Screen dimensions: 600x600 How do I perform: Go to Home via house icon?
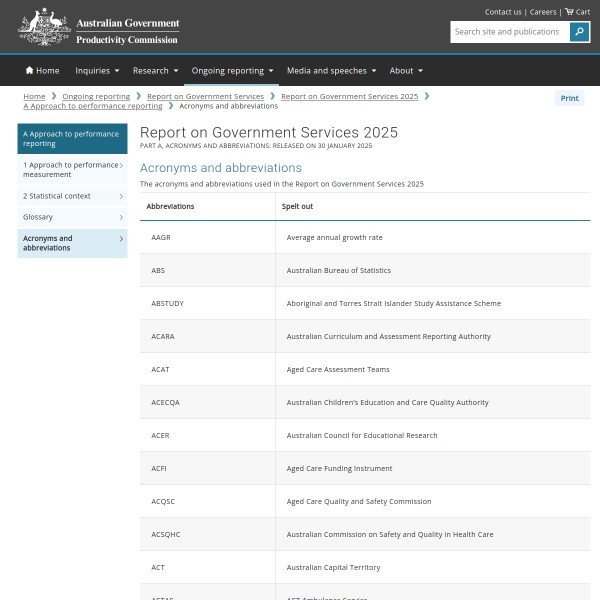point(42,70)
